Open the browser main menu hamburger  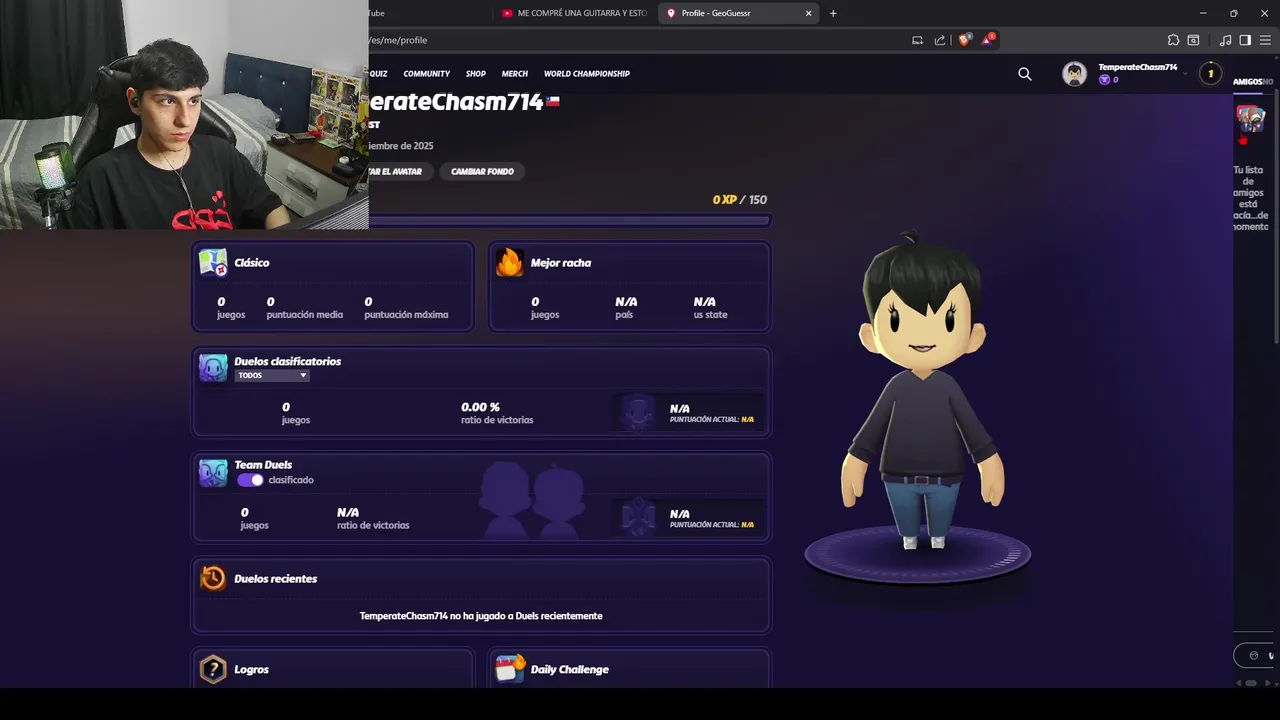[1265, 40]
